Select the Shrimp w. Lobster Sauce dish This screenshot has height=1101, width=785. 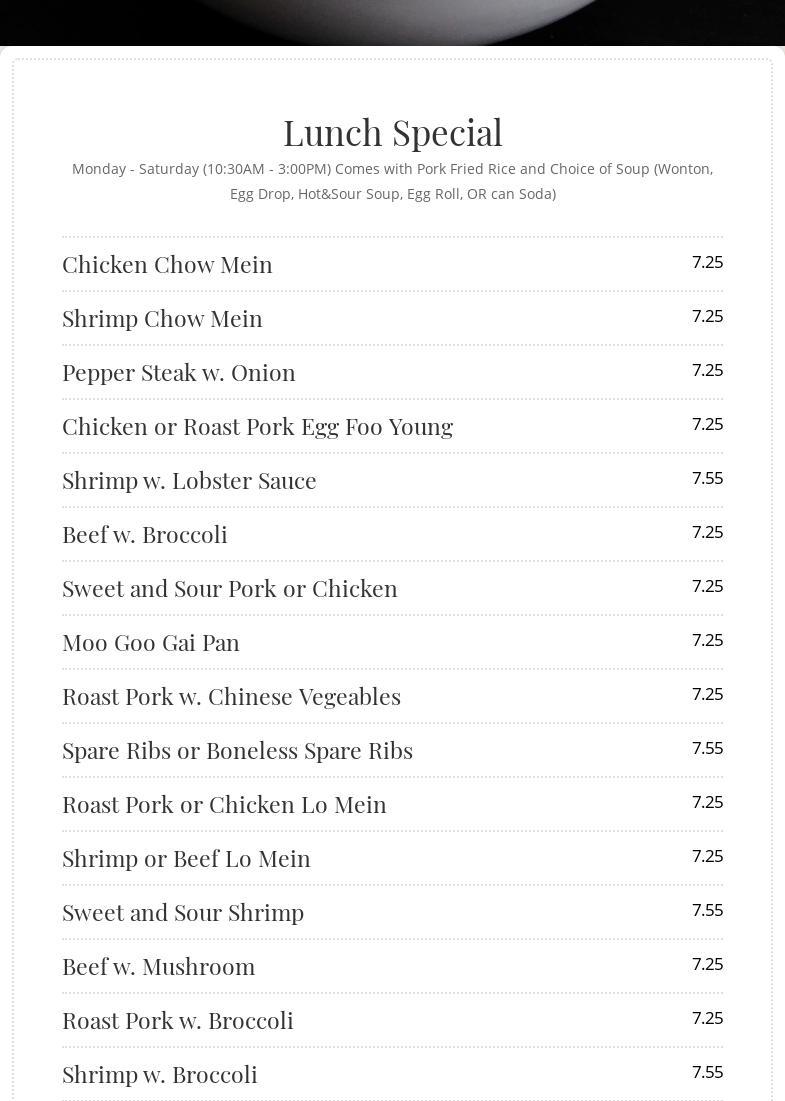coord(189,480)
